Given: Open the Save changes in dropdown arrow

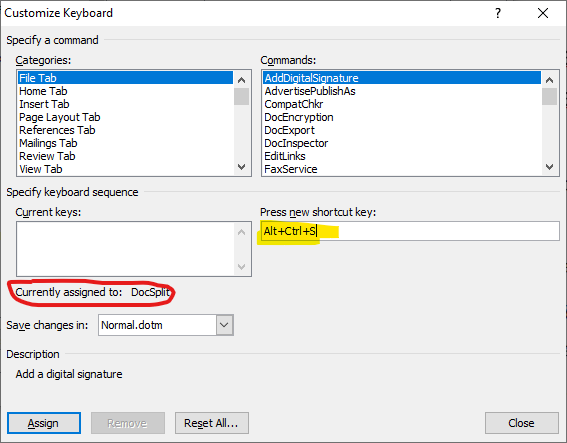Looking at the screenshot, I should tap(225, 325).
